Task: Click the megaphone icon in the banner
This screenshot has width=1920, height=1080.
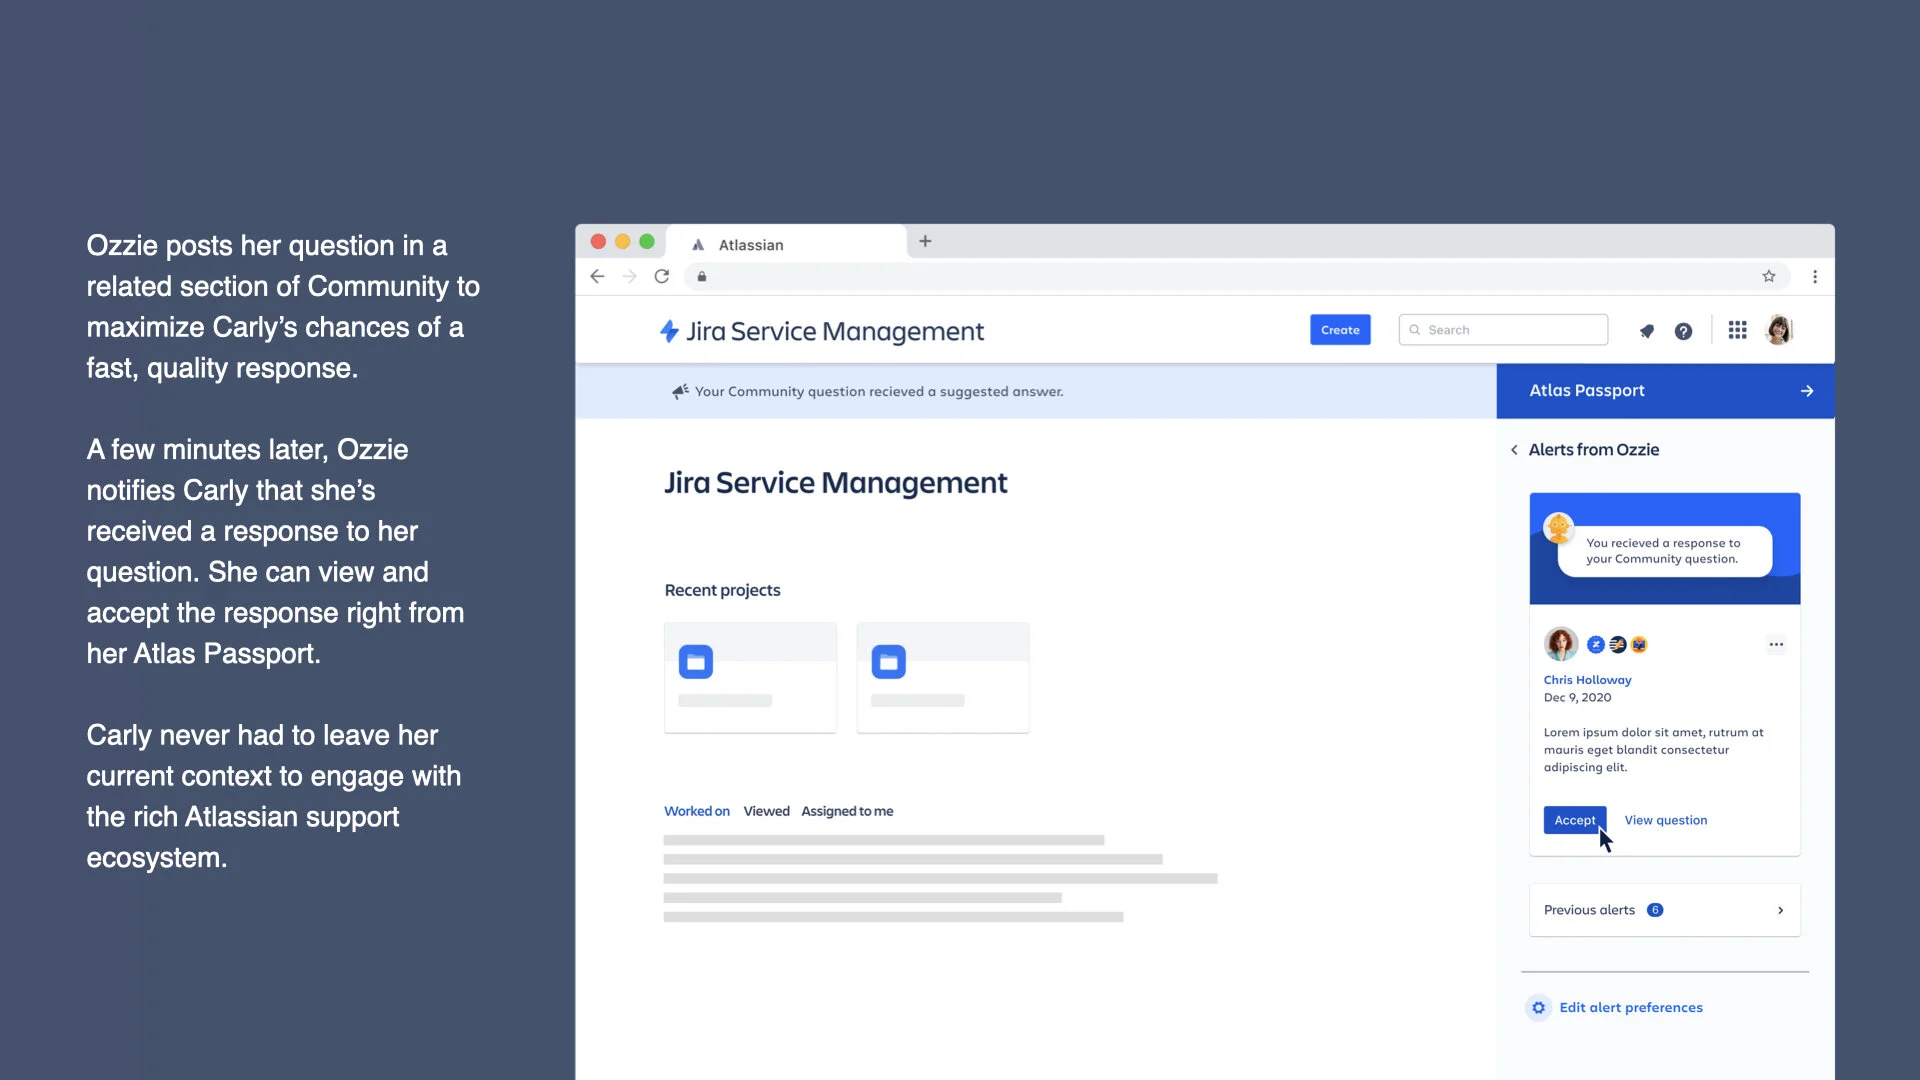Action: click(680, 391)
